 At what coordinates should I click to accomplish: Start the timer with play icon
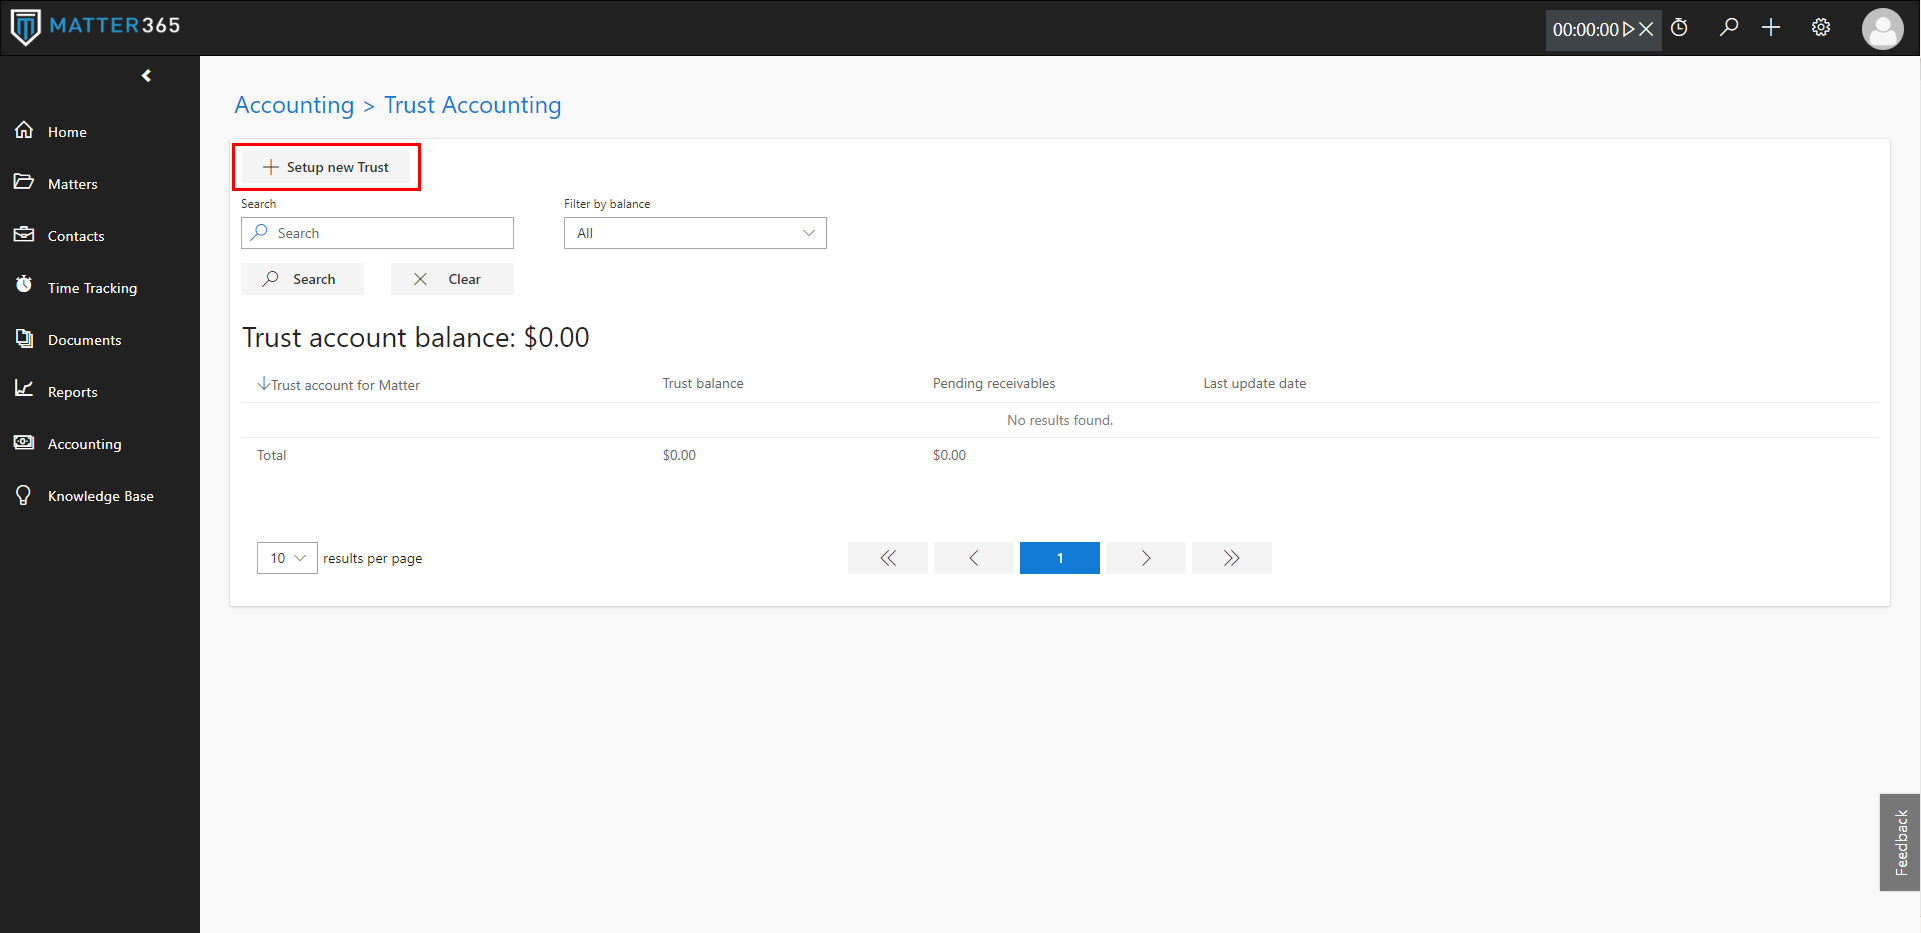tap(1628, 30)
